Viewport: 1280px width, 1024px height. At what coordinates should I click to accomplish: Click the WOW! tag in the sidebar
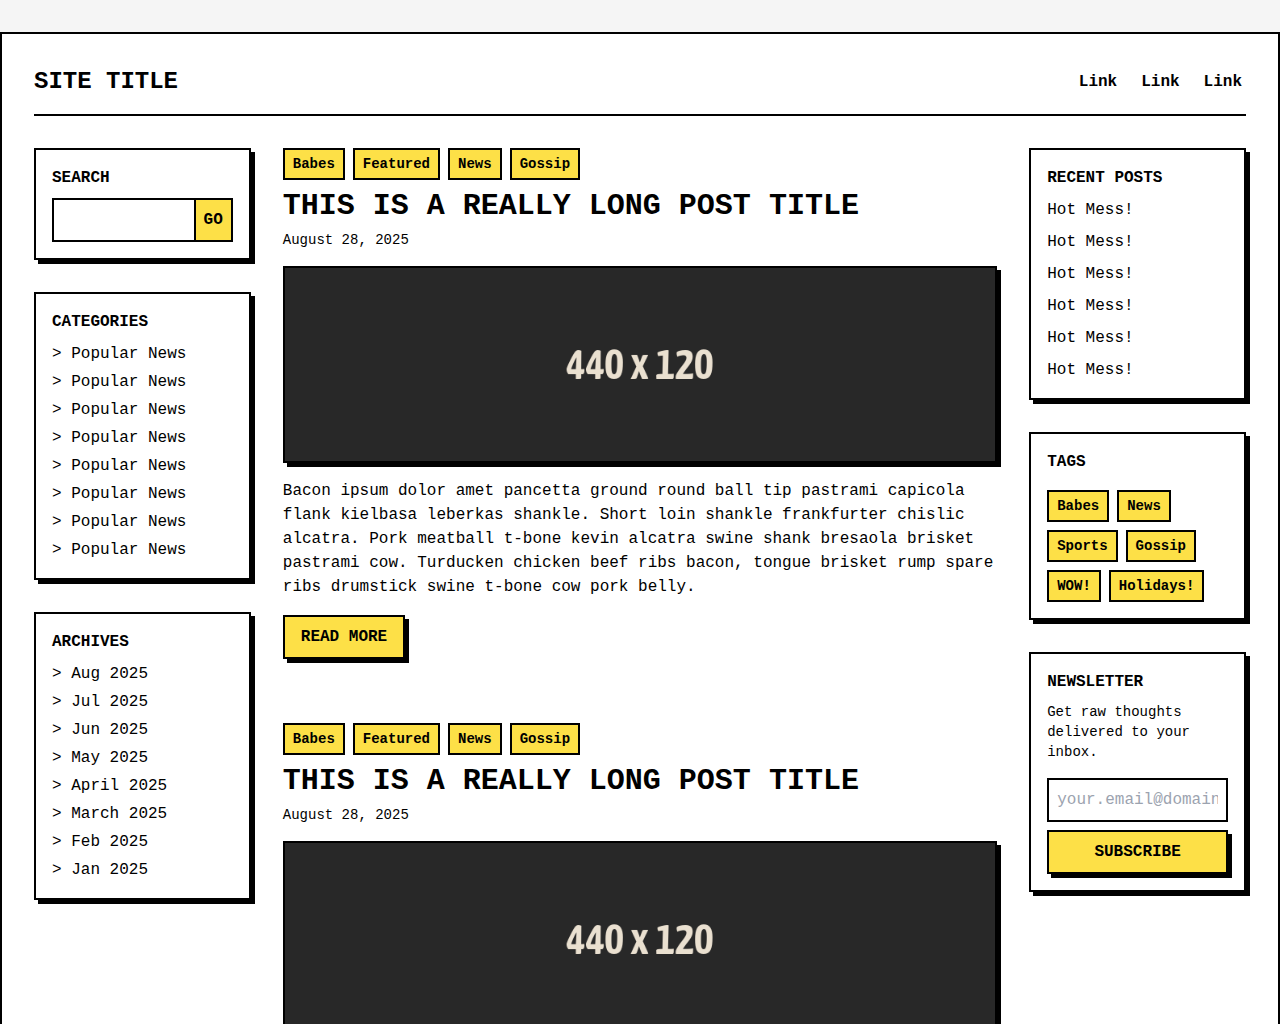1073,585
